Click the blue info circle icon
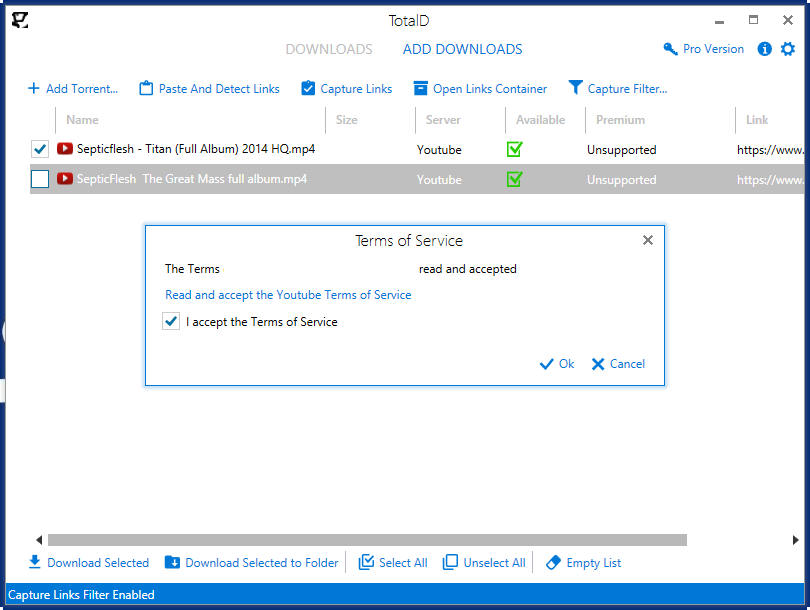The width and height of the screenshot is (810, 610). click(765, 49)
